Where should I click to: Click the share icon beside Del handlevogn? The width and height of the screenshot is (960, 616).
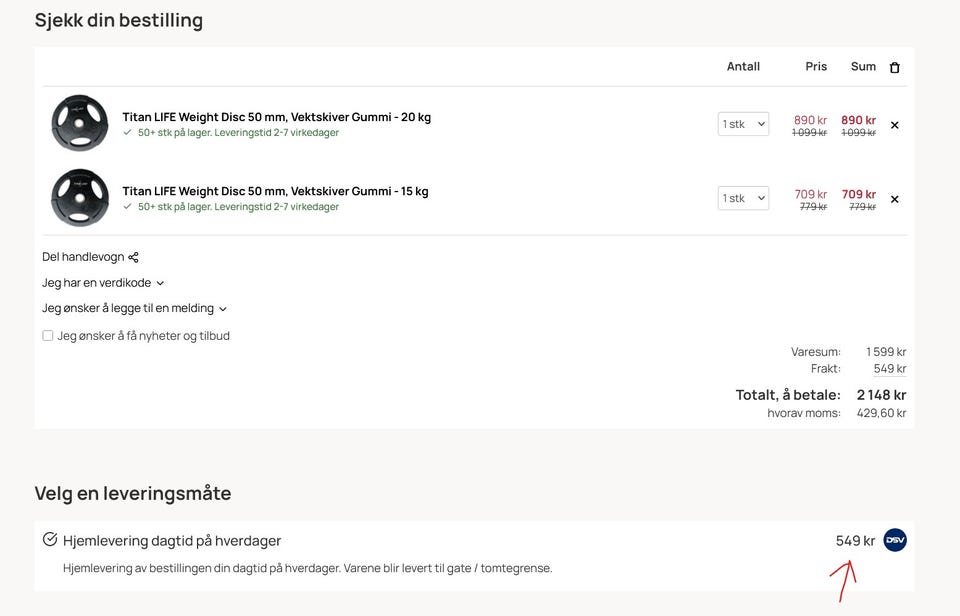[133, 257]
